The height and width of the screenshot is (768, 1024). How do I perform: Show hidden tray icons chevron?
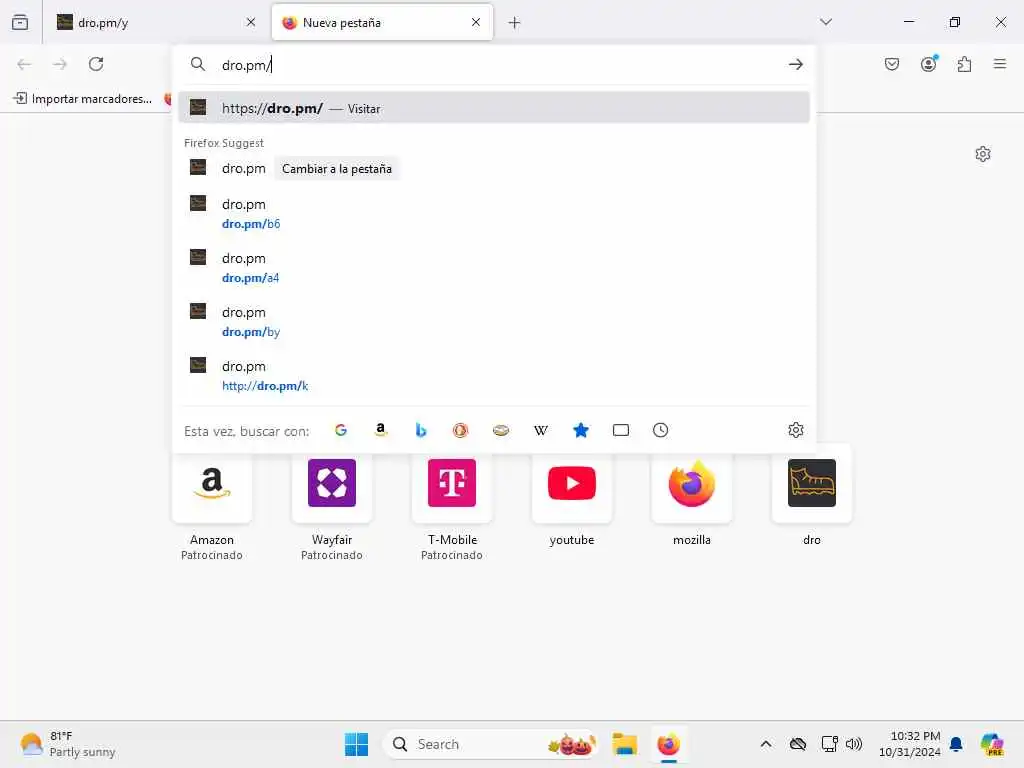766,744
